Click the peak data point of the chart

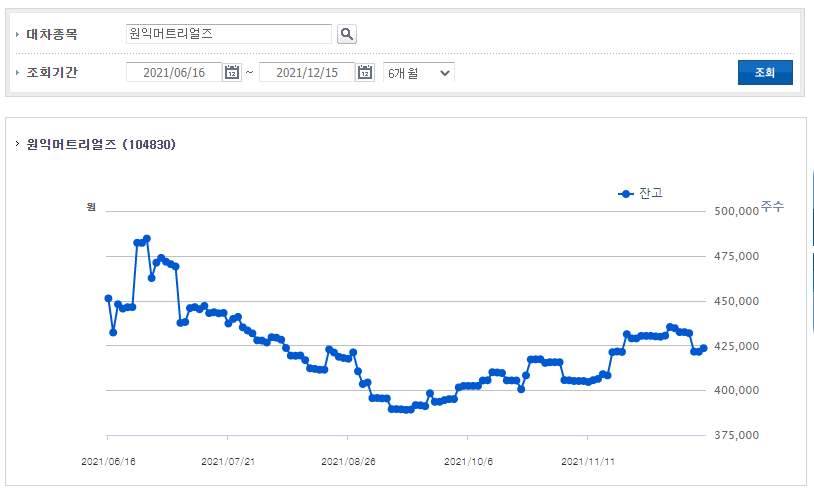click(x=147, y=239)
